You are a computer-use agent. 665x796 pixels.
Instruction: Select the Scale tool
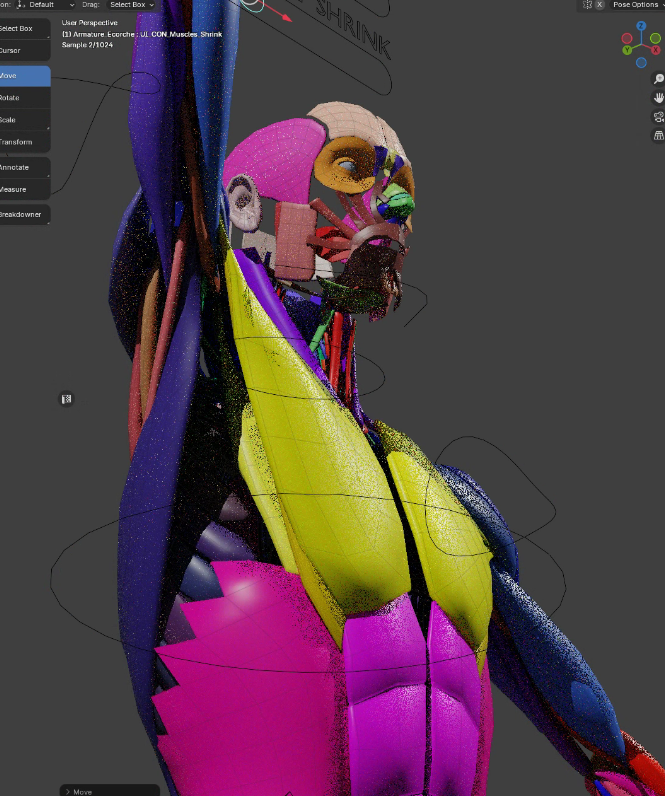[24, 120]
